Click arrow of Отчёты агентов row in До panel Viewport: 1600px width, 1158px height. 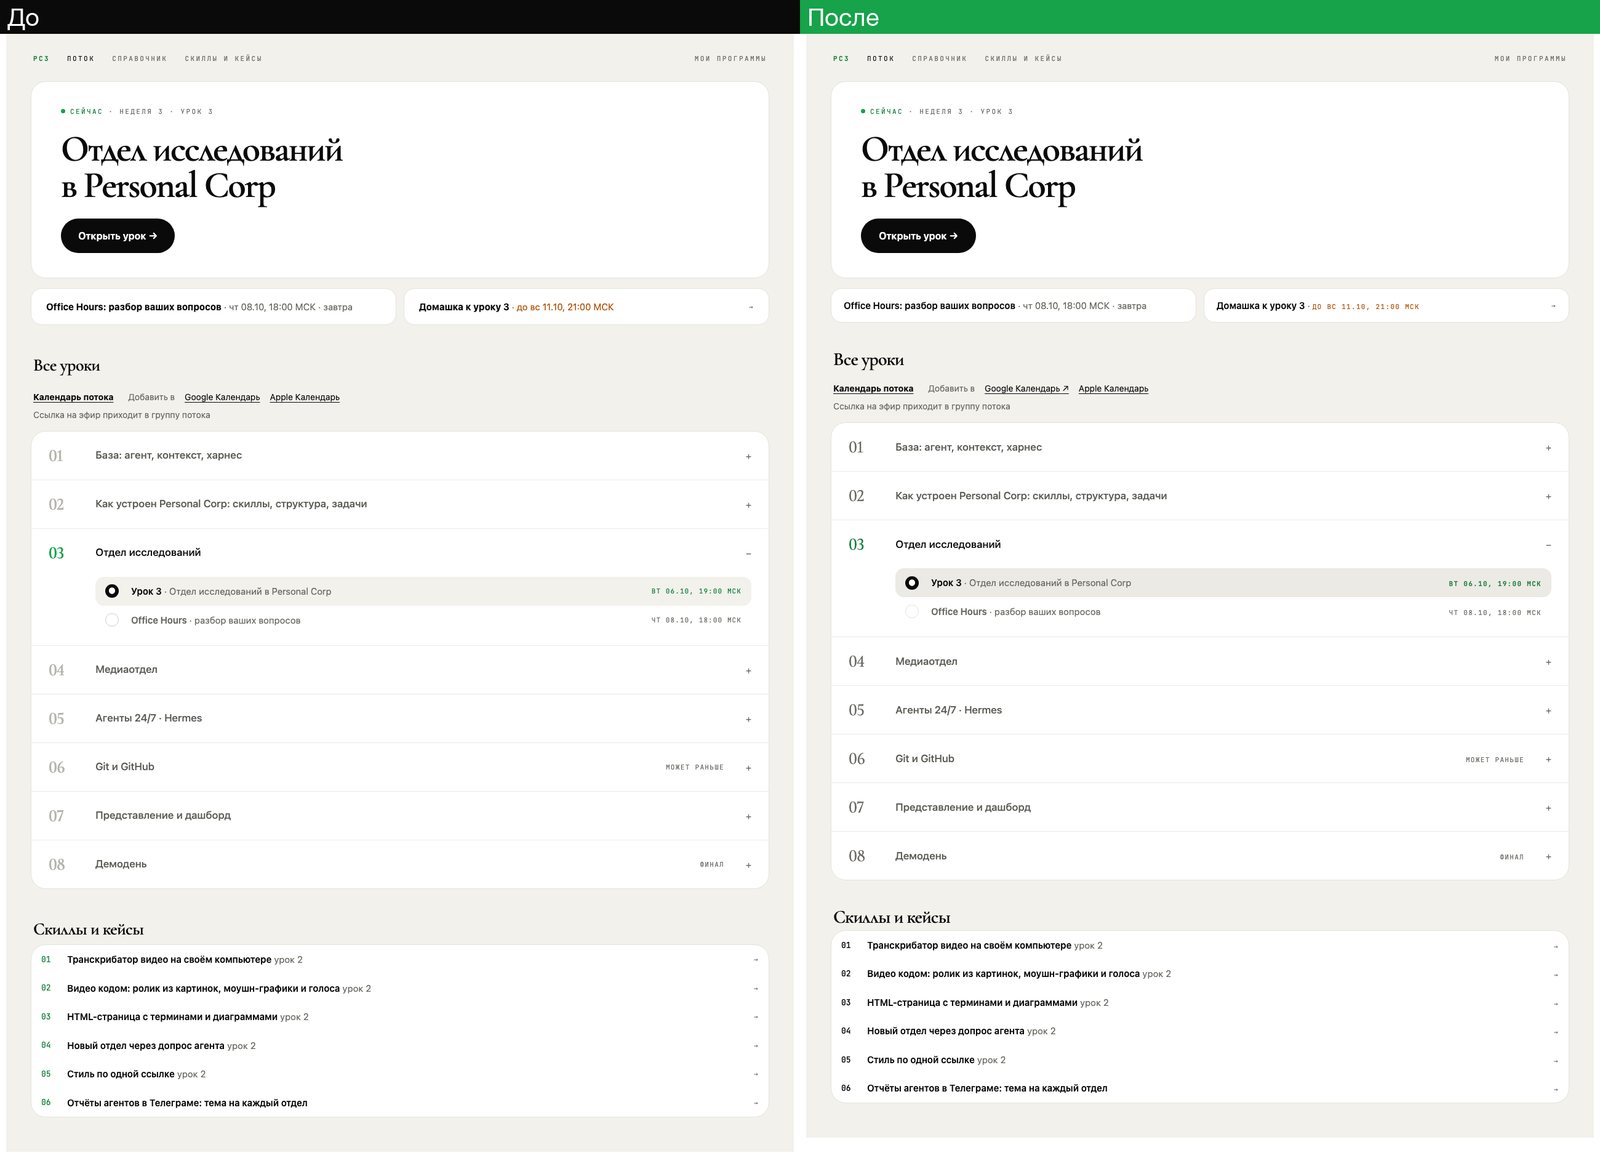(755, 1103)
